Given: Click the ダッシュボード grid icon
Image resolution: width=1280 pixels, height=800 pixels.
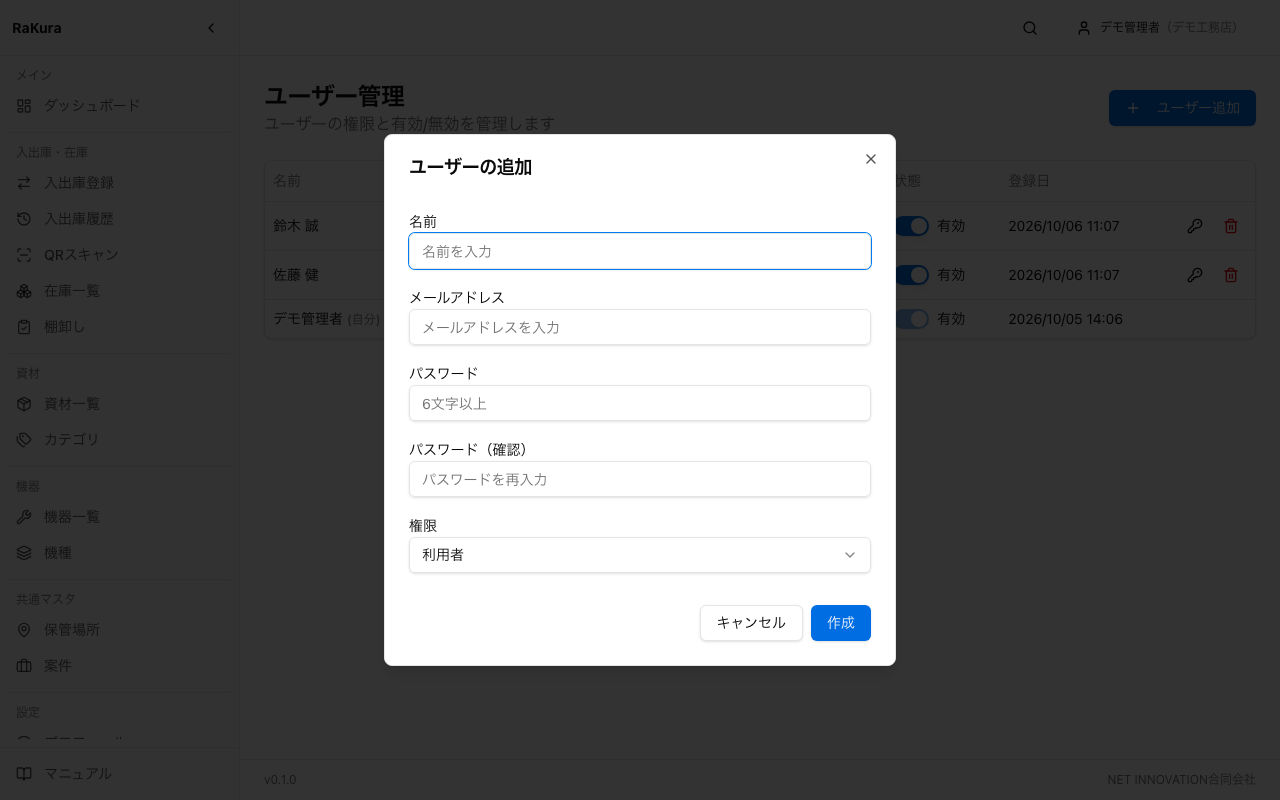Looking at the screenshot, I should pyautogui.click(x=24, y=105).
